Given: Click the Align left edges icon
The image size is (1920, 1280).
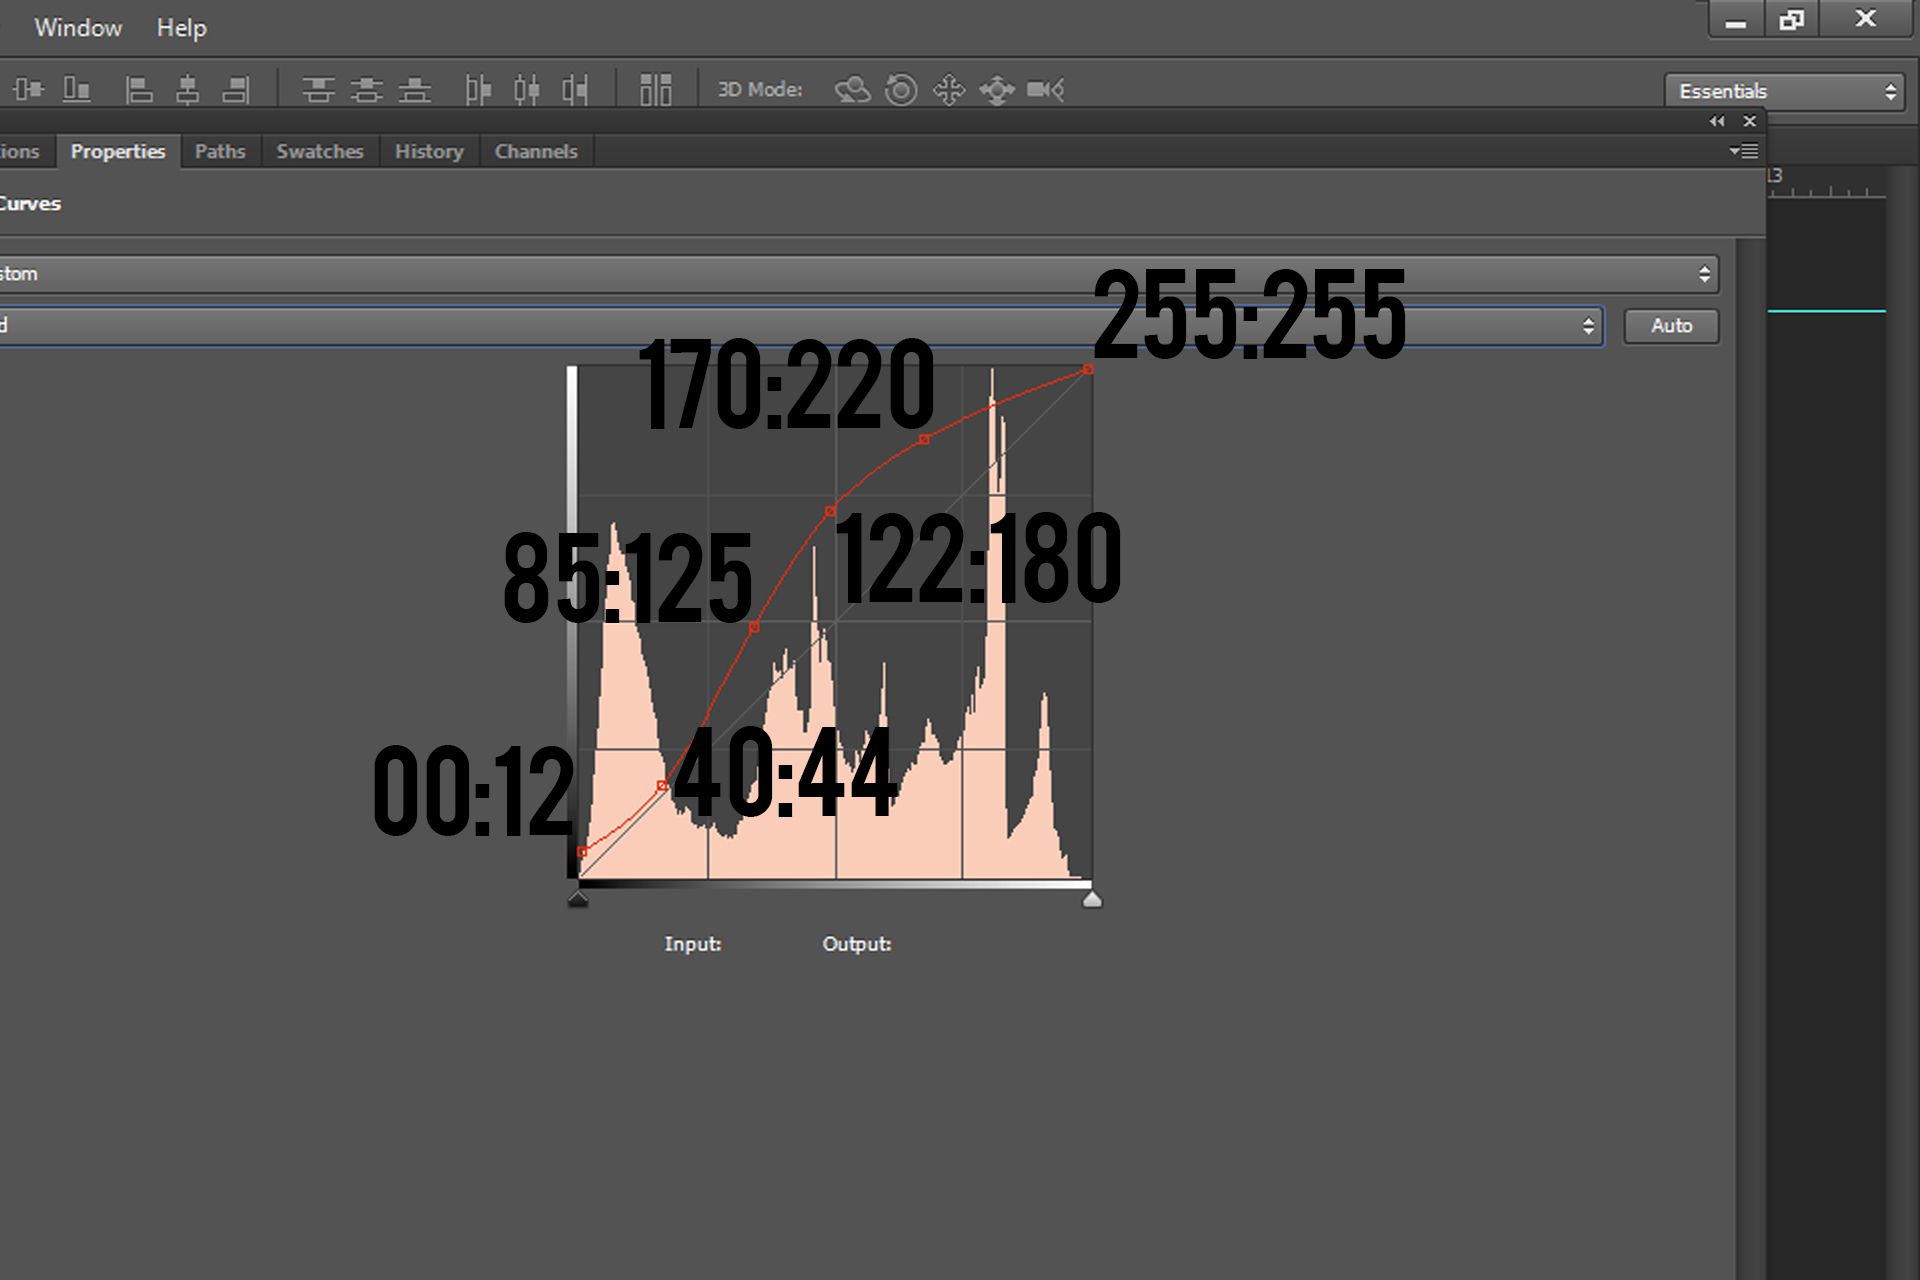Looking at the screenshot, I should point(139,90).
